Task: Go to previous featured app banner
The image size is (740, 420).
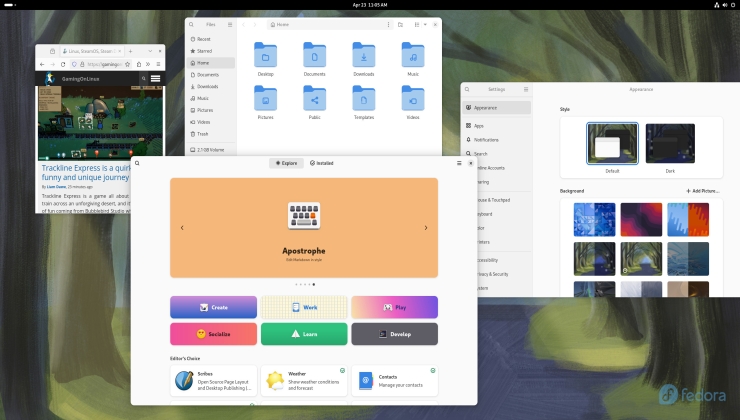Action: pos(182,228)
